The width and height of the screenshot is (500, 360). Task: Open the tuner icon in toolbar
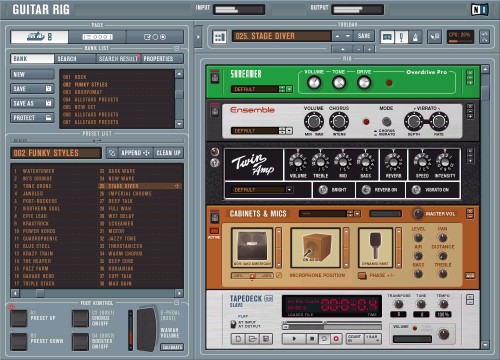(x=401, y=37)
